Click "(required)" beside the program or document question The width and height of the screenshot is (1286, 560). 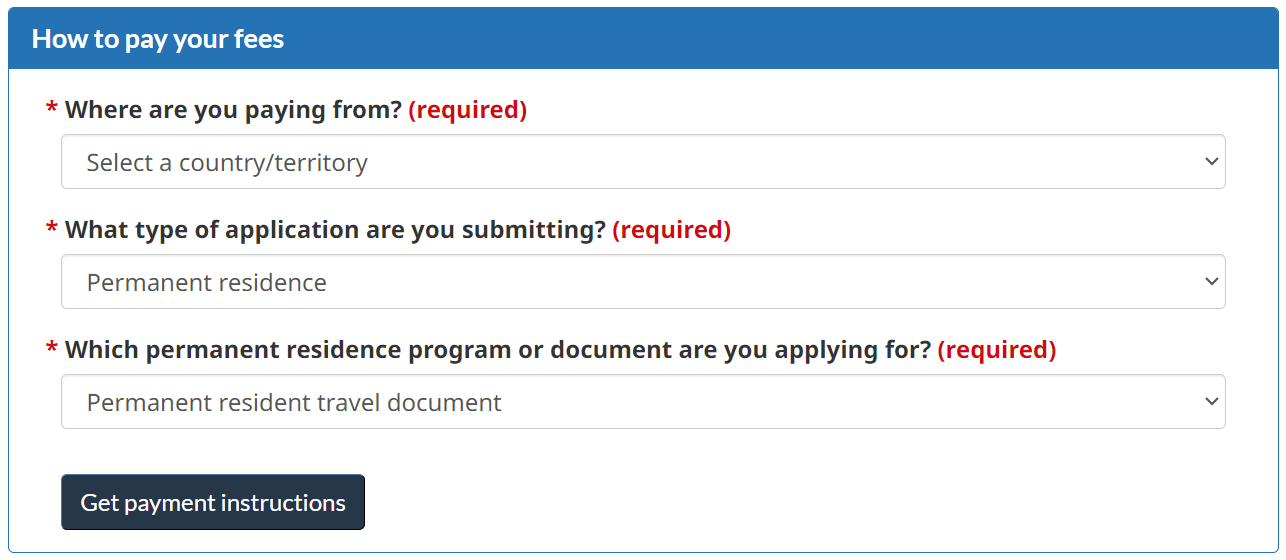[996, 350]
